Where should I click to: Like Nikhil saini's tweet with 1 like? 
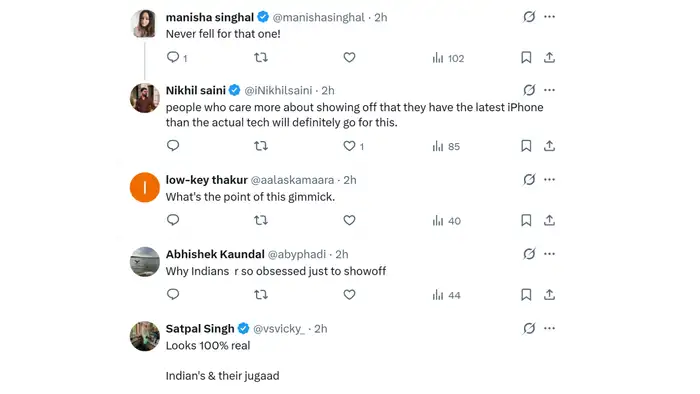pos(353,146)
